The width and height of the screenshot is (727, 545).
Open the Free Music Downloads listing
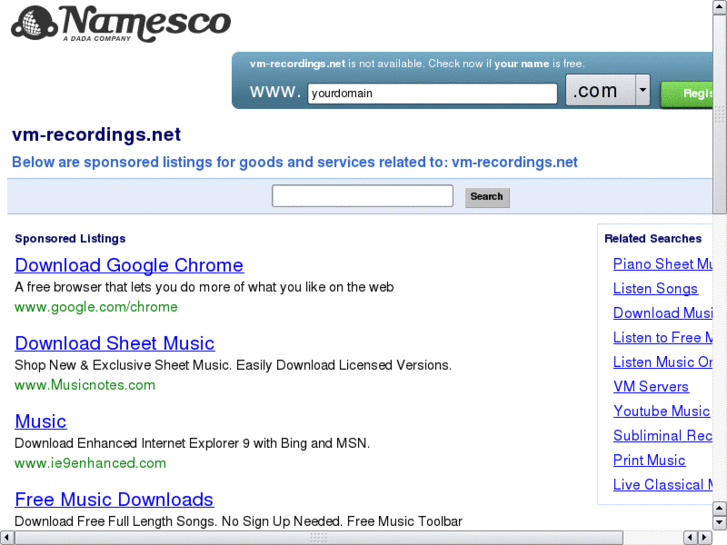pyautogui.click(x=114, y=500)
